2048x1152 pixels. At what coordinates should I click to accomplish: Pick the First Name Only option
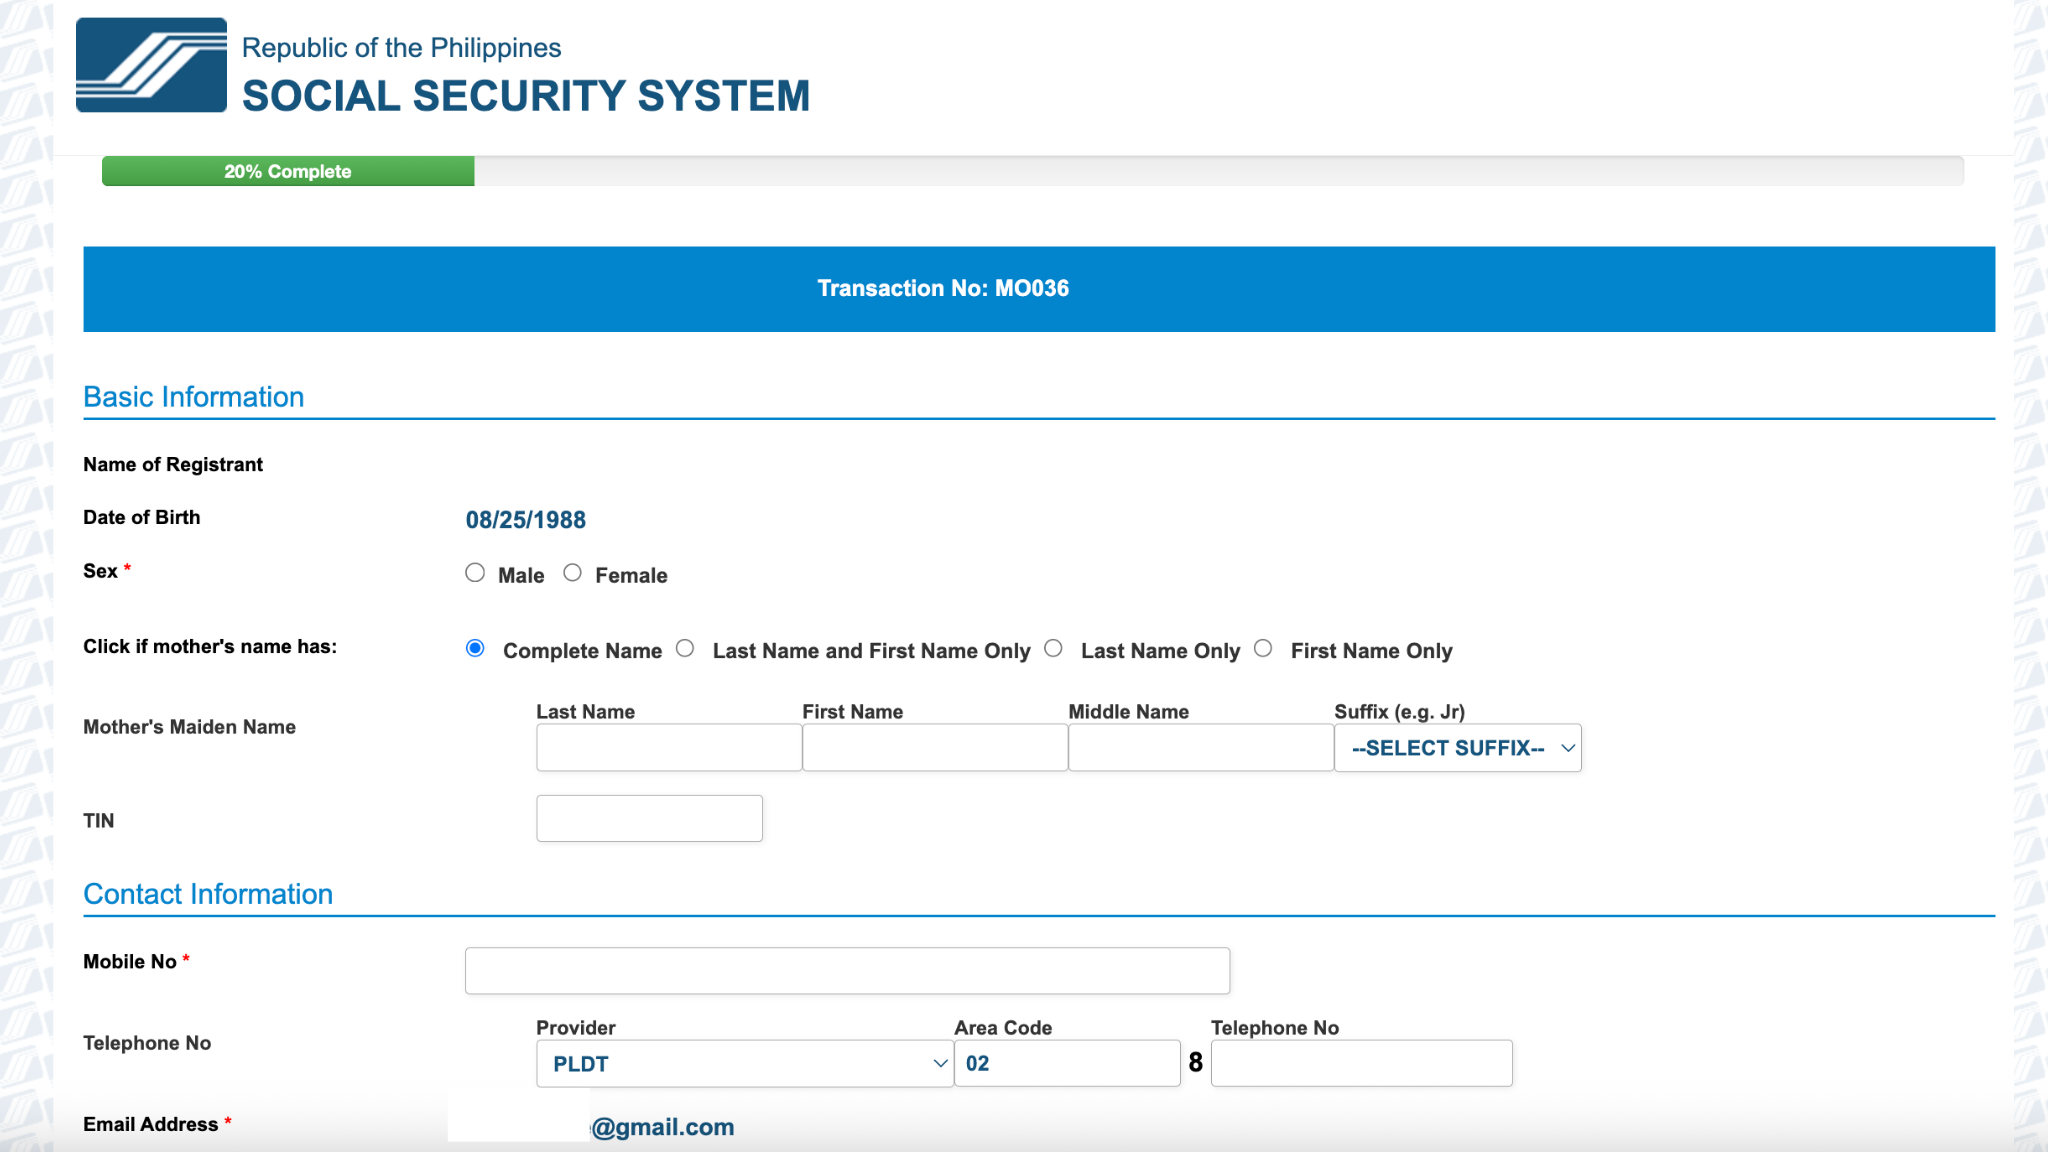[x=1263, y=649]
